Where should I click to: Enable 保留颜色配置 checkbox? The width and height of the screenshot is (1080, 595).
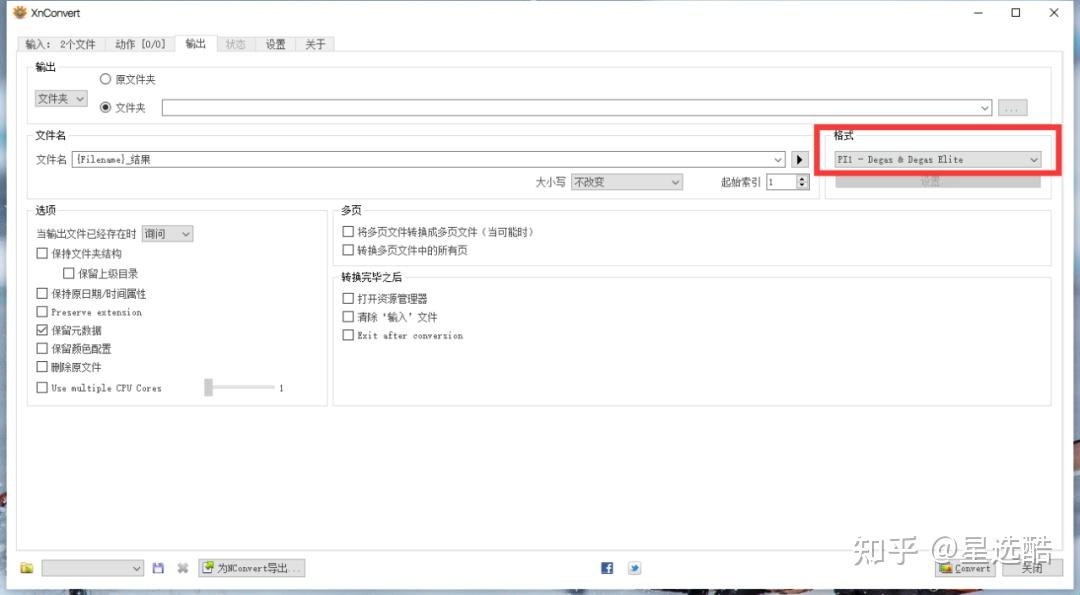pyautogui.click(x=42, y=348)
